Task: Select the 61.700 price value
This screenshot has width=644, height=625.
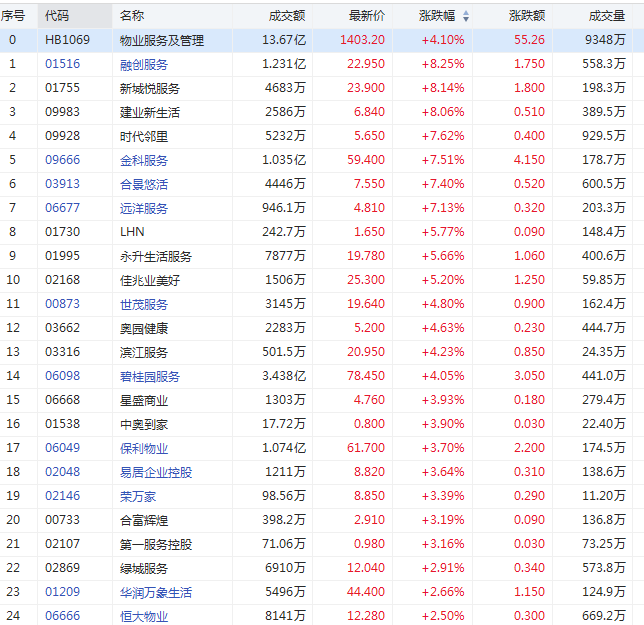Action: (366, 448)
